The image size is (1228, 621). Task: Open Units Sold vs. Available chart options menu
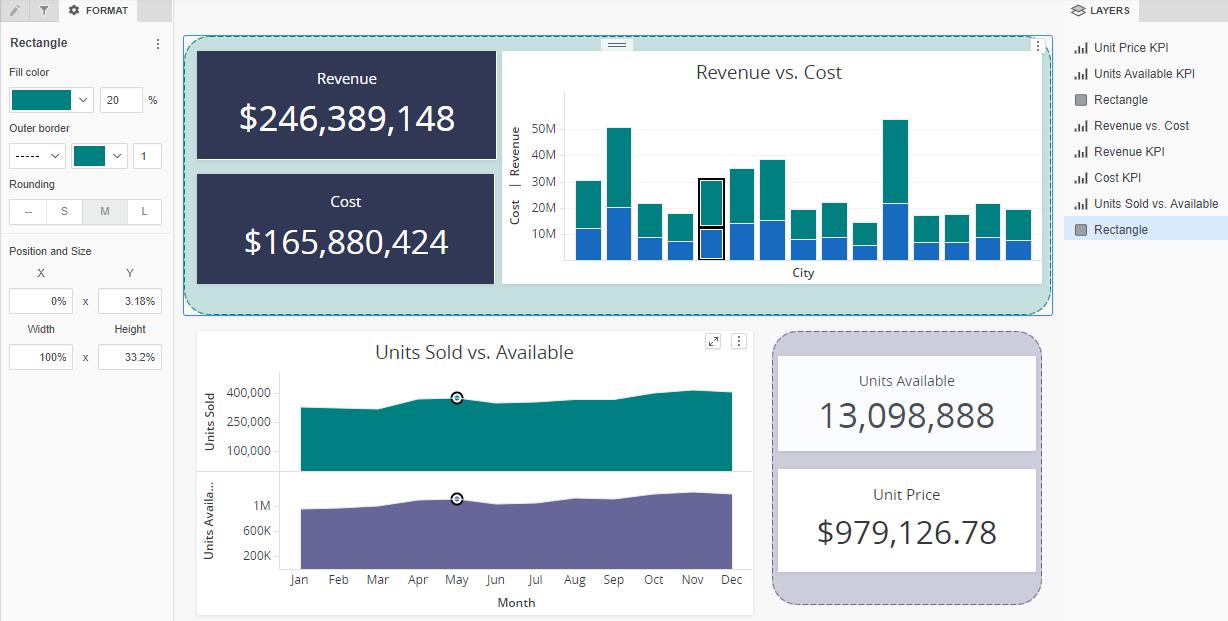pyautogui.click(x=739, y=341)
